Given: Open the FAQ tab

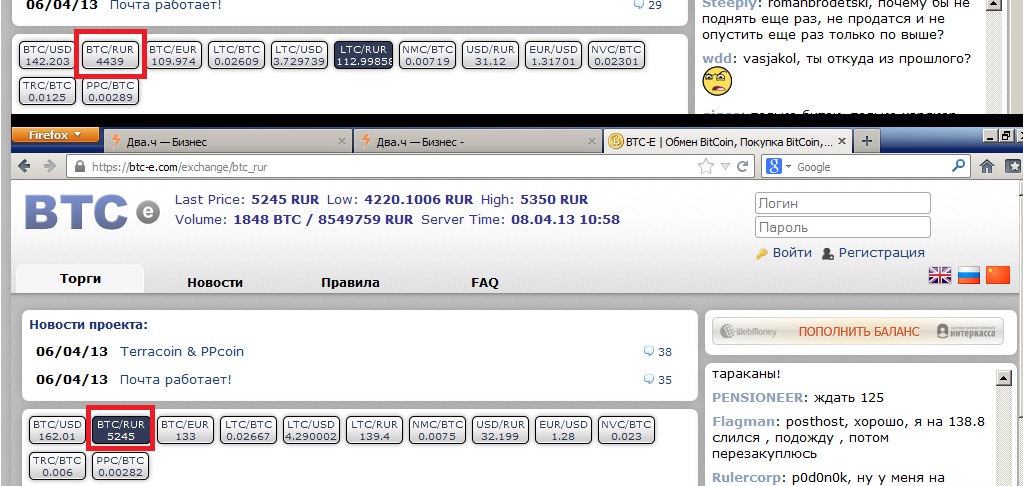Looking at the screenshot, I should 485,282.
